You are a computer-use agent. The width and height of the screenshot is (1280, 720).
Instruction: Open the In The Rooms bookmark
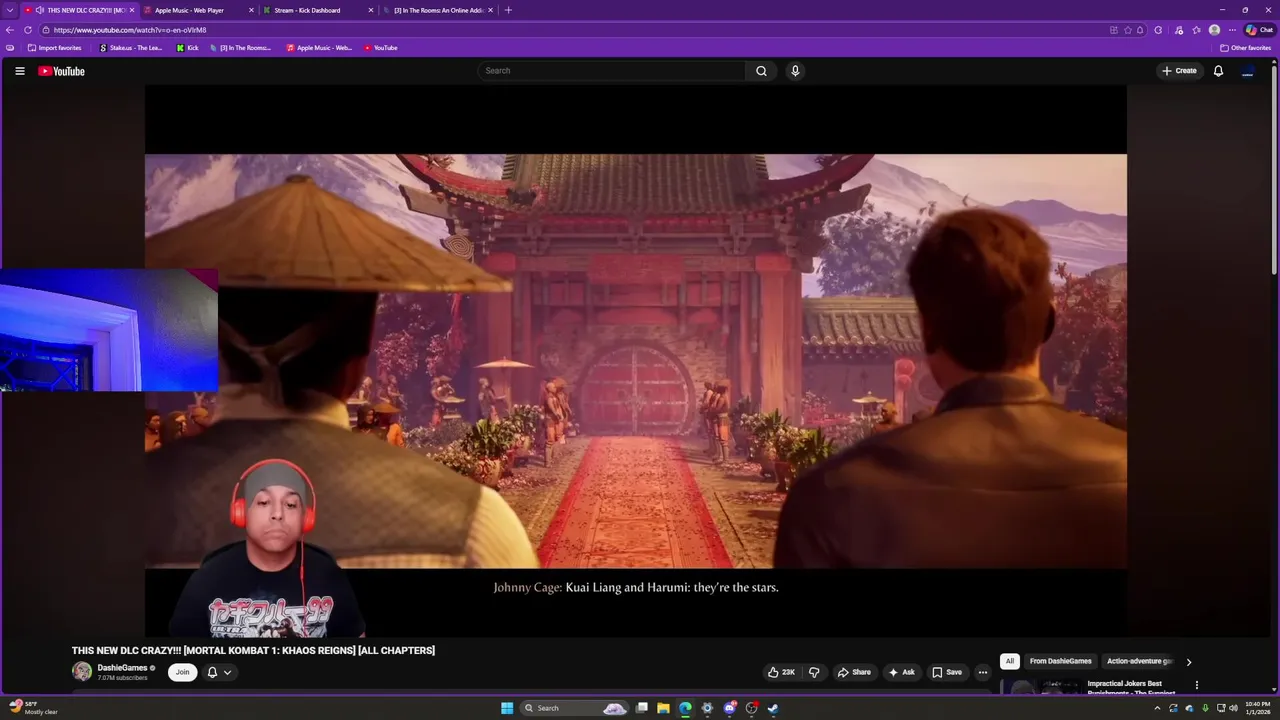tap(240, 48)
